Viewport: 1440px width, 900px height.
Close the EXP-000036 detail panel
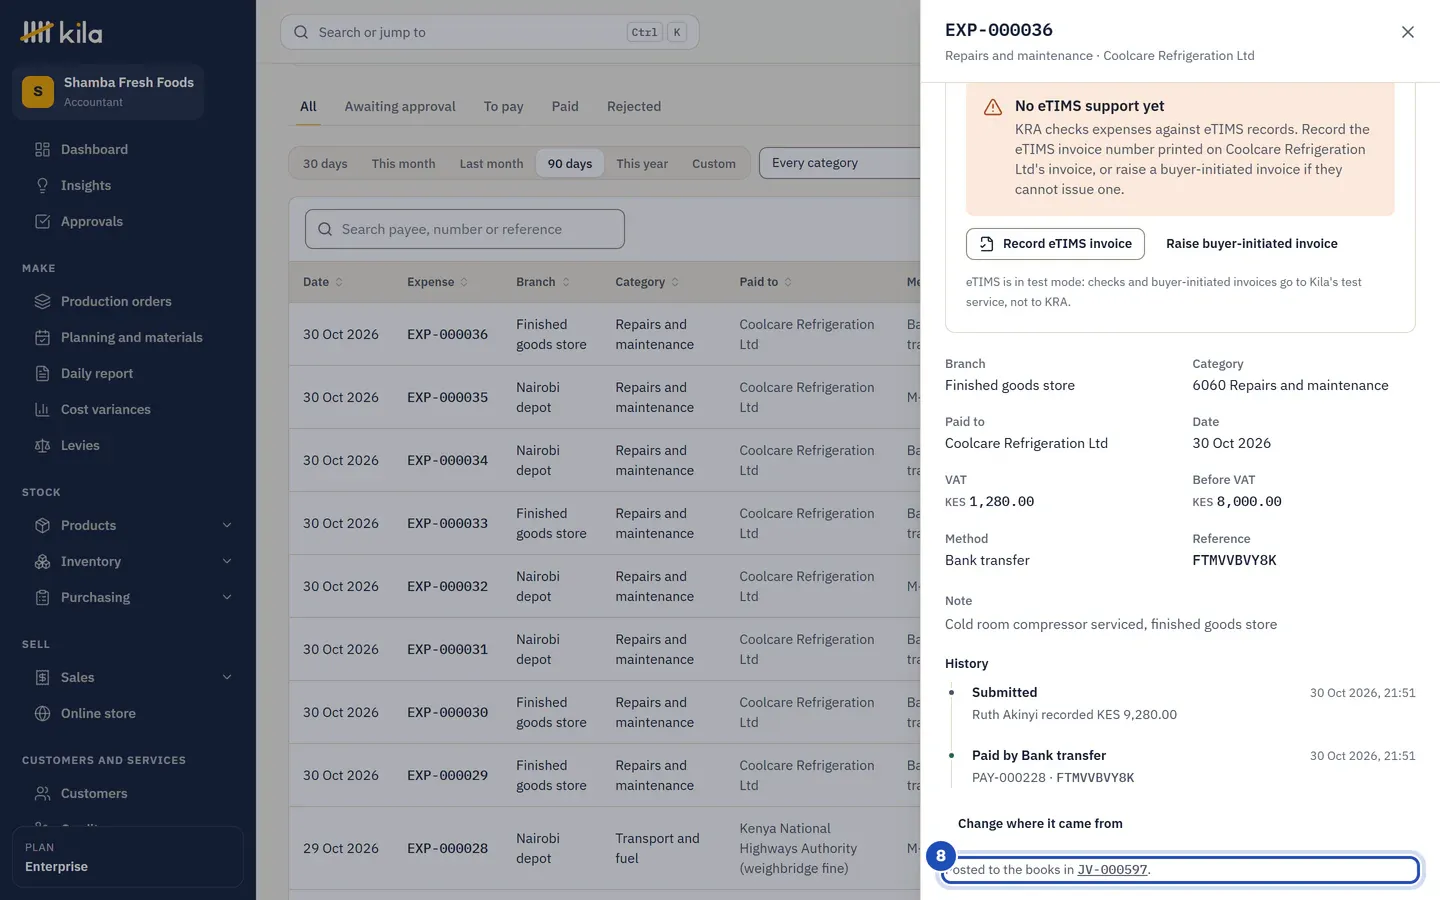(x=1408, y=32)
